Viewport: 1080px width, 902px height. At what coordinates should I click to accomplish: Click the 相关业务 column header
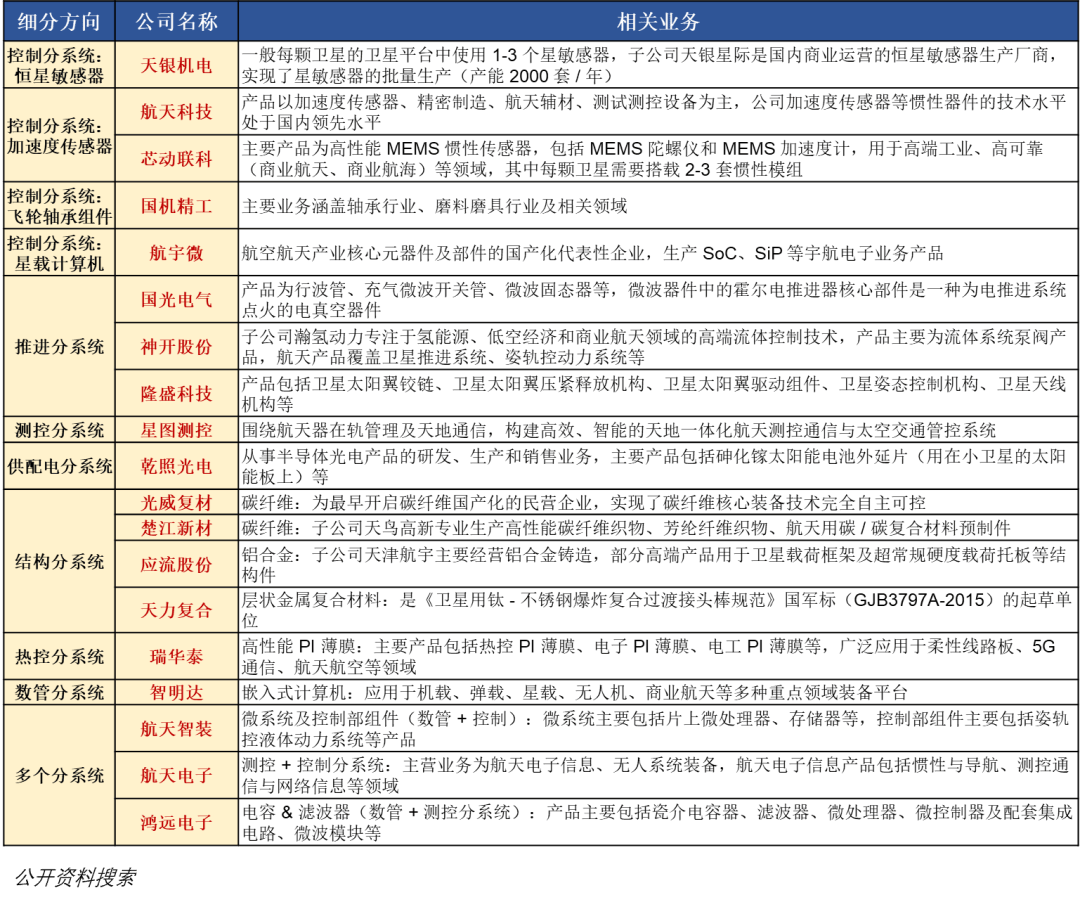click(x=656, y=19)
